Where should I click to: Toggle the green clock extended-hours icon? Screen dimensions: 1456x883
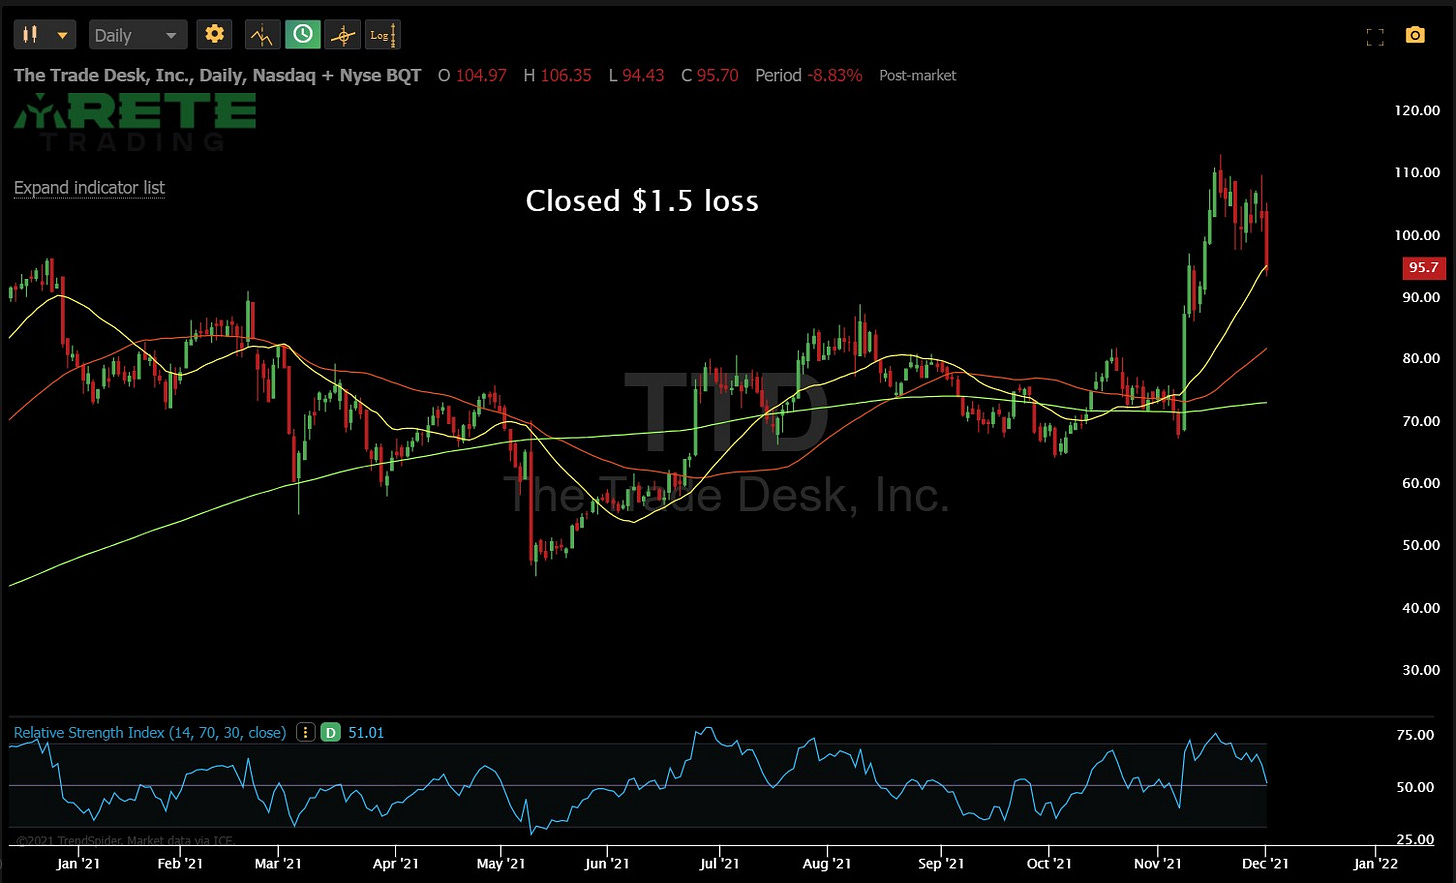pos(302,35)
